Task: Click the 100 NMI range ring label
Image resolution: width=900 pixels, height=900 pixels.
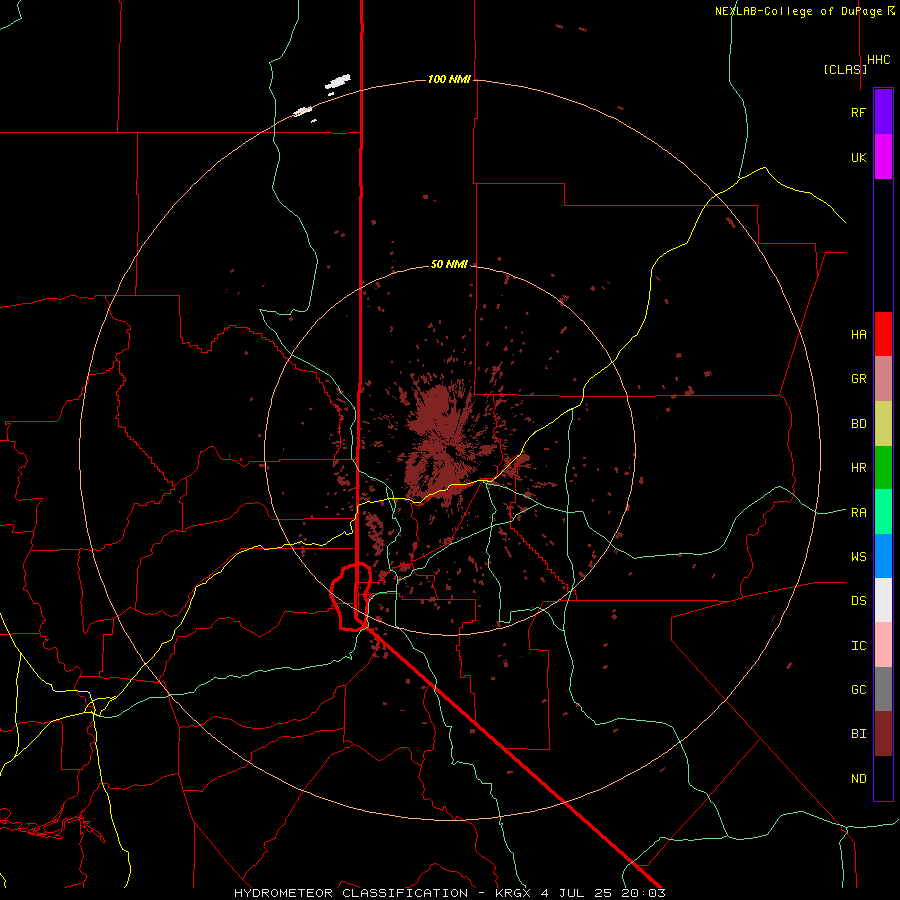Action: click(449, 79)
